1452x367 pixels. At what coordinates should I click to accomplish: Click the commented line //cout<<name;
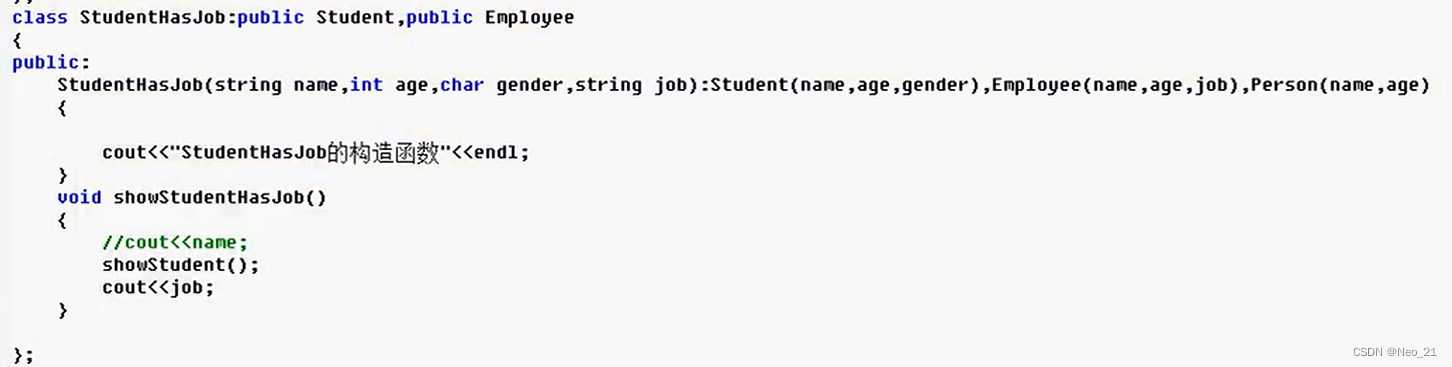[174, 242]
